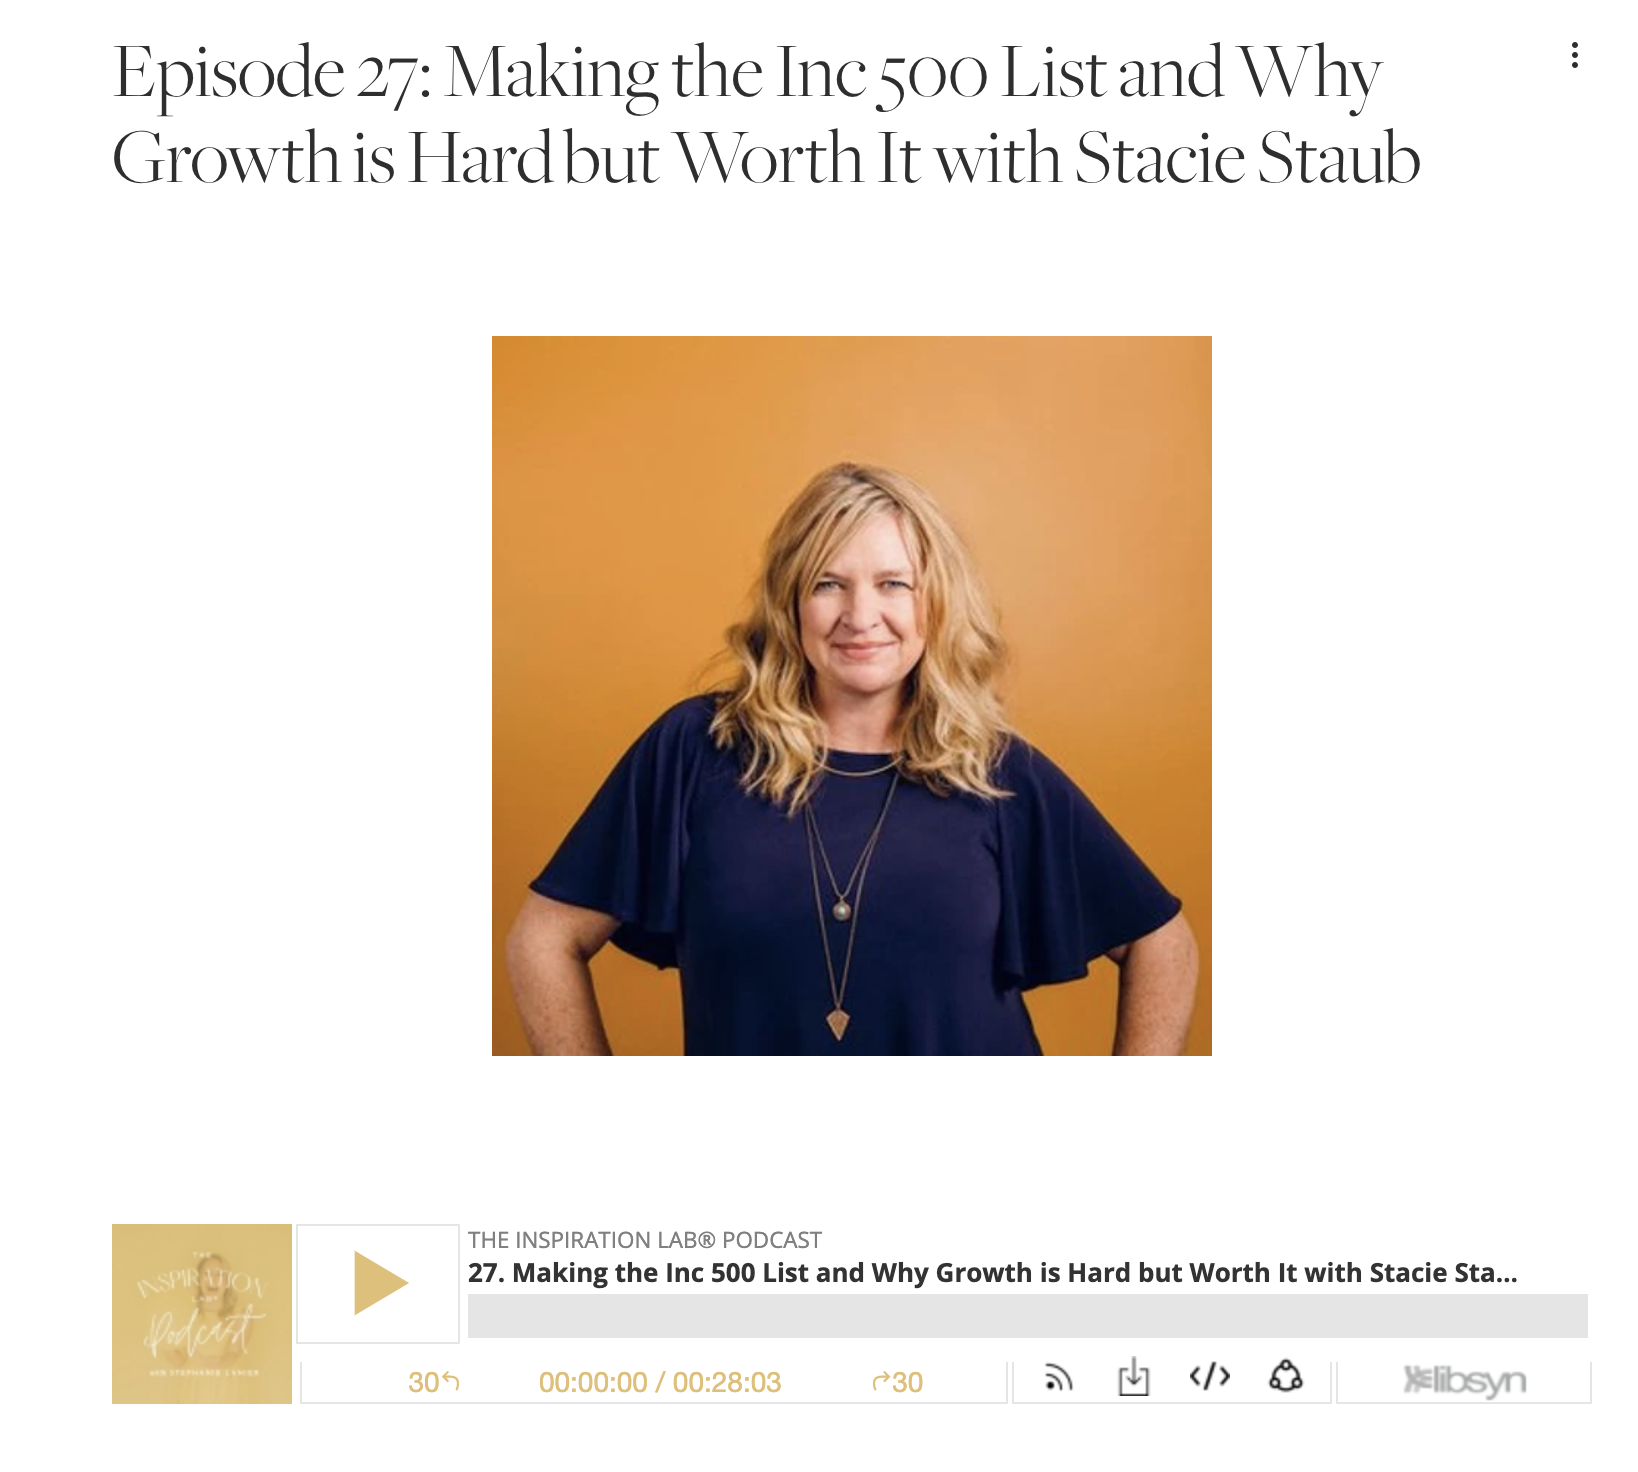This screenshot has height=1472, width=1638.
Task: Select 'THE INSPIRATION LAB® PODCAST' label
Action: click(645, 1240)
